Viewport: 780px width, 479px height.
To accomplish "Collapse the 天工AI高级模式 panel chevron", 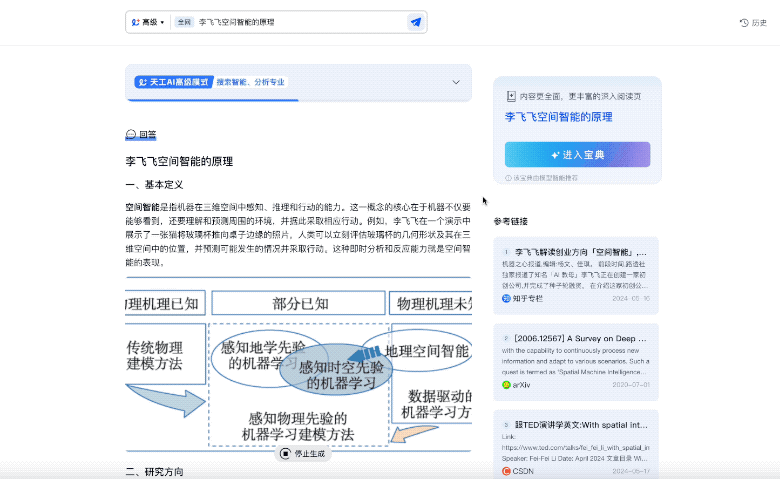I will click(456, 82).
